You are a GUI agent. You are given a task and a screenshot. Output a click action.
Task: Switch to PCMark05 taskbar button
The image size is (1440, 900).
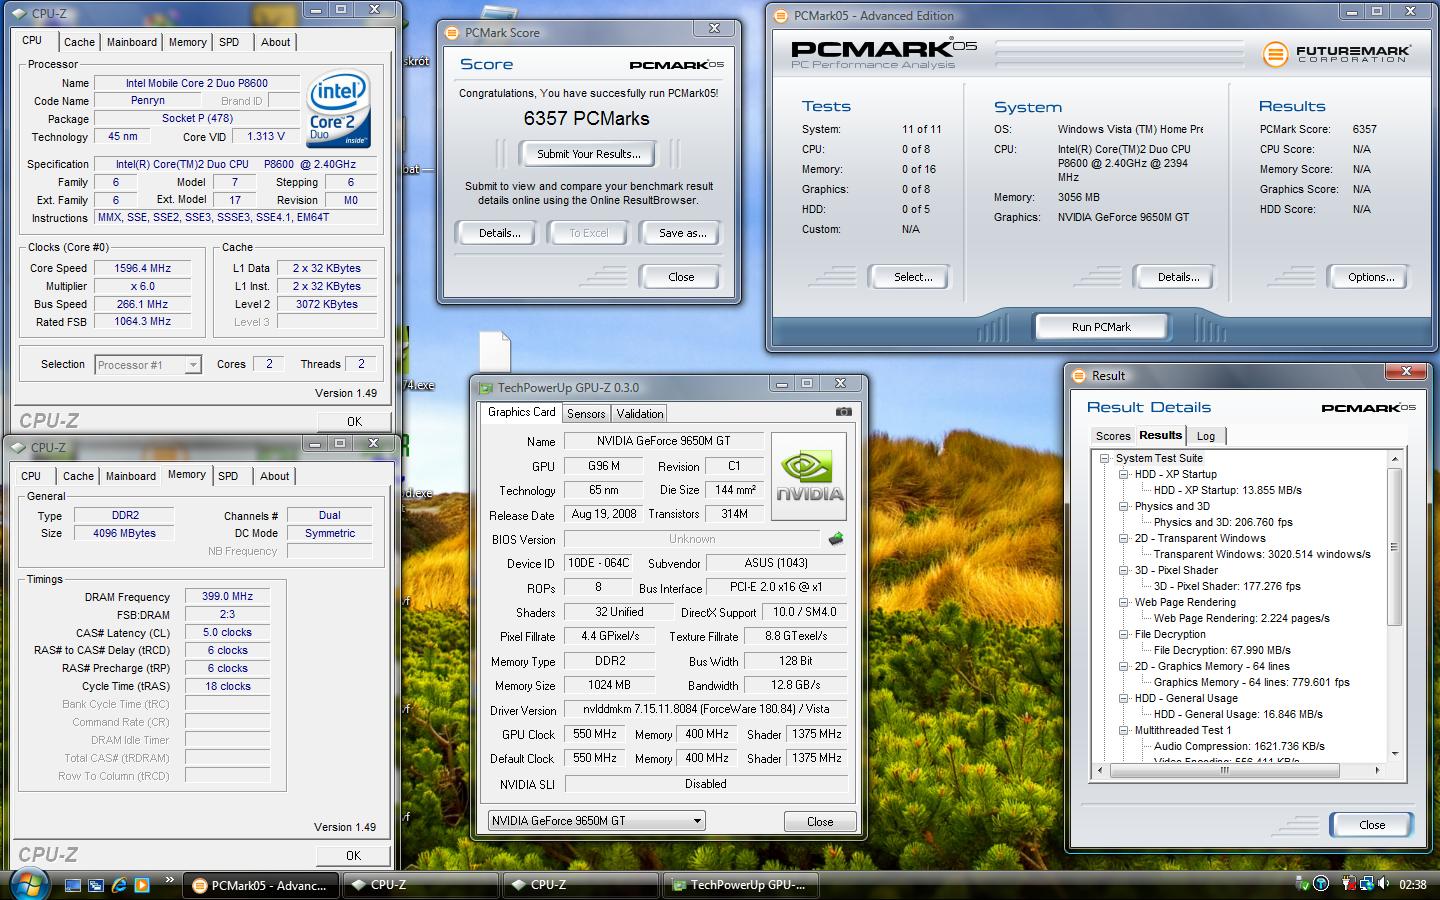tap(260, 885)
